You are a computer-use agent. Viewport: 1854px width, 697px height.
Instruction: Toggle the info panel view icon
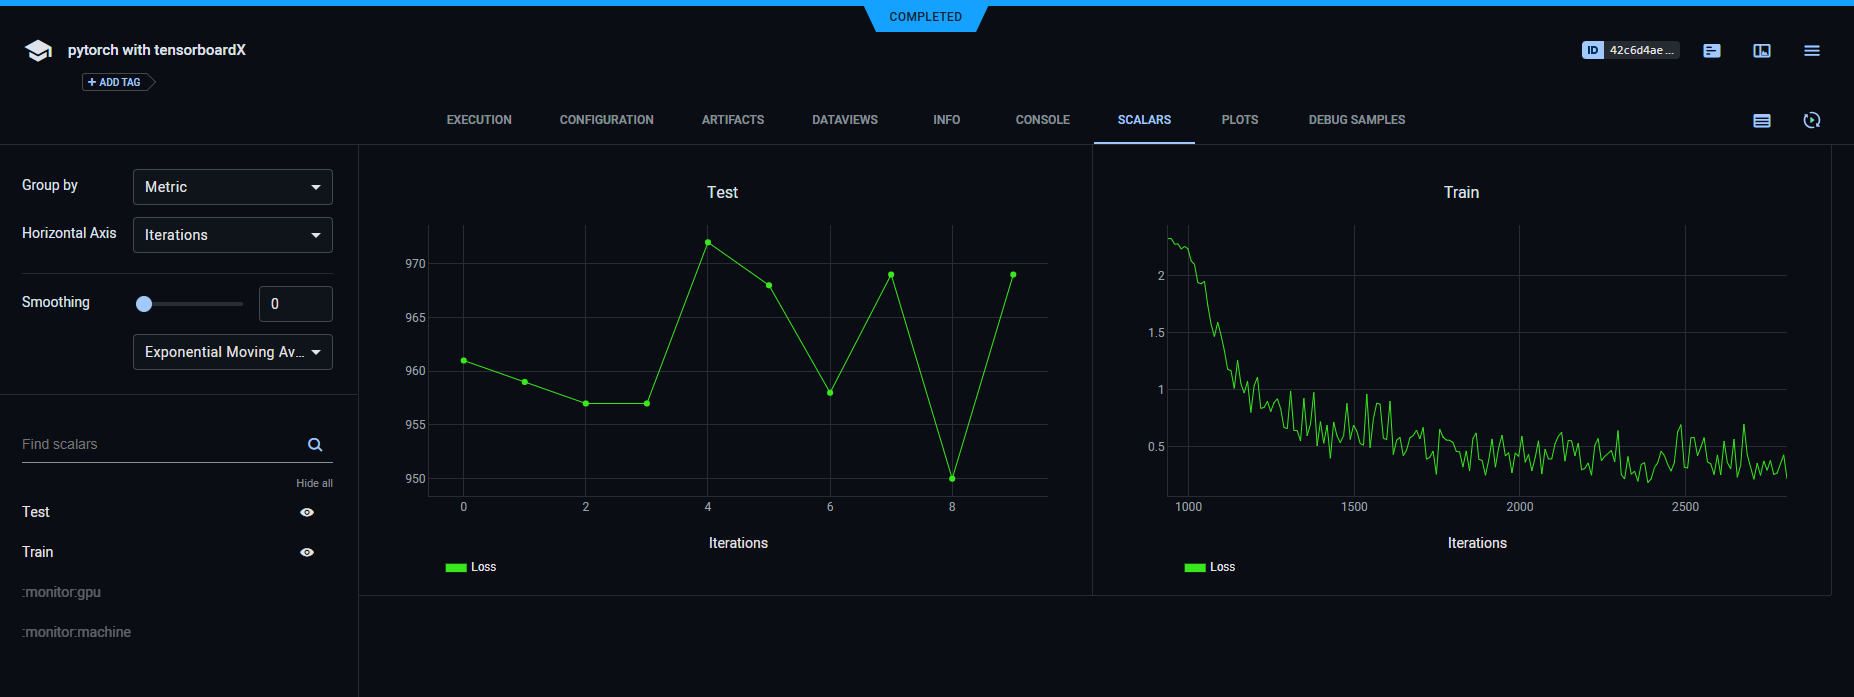pos(1762,51)
